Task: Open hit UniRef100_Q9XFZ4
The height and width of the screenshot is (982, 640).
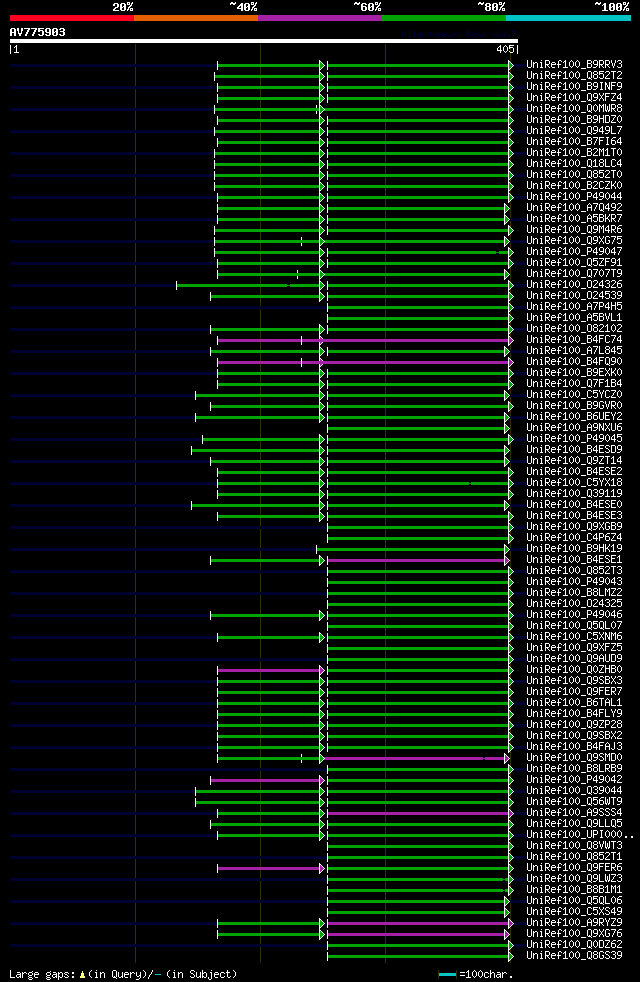Action: point(574,98)
